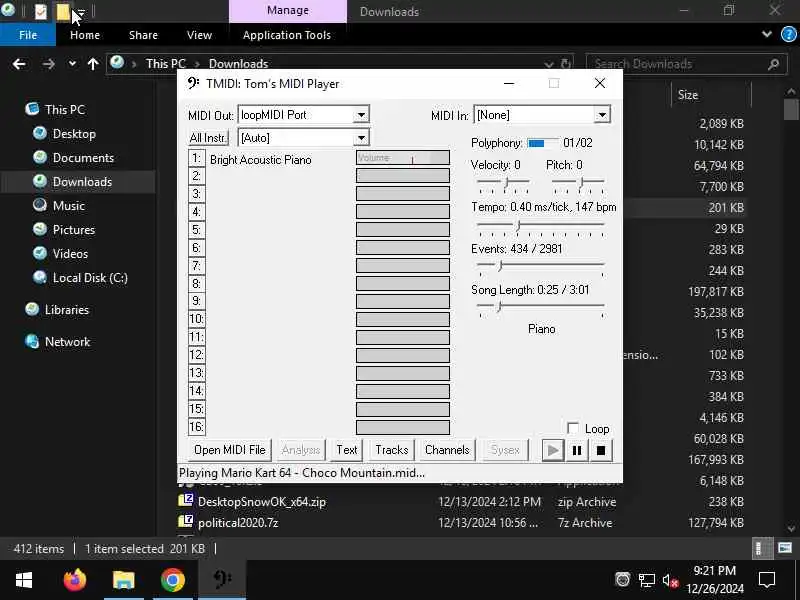Viewport: 800px width, 600px height.
Task: Open the Channels button
Action: pos(447,450)
